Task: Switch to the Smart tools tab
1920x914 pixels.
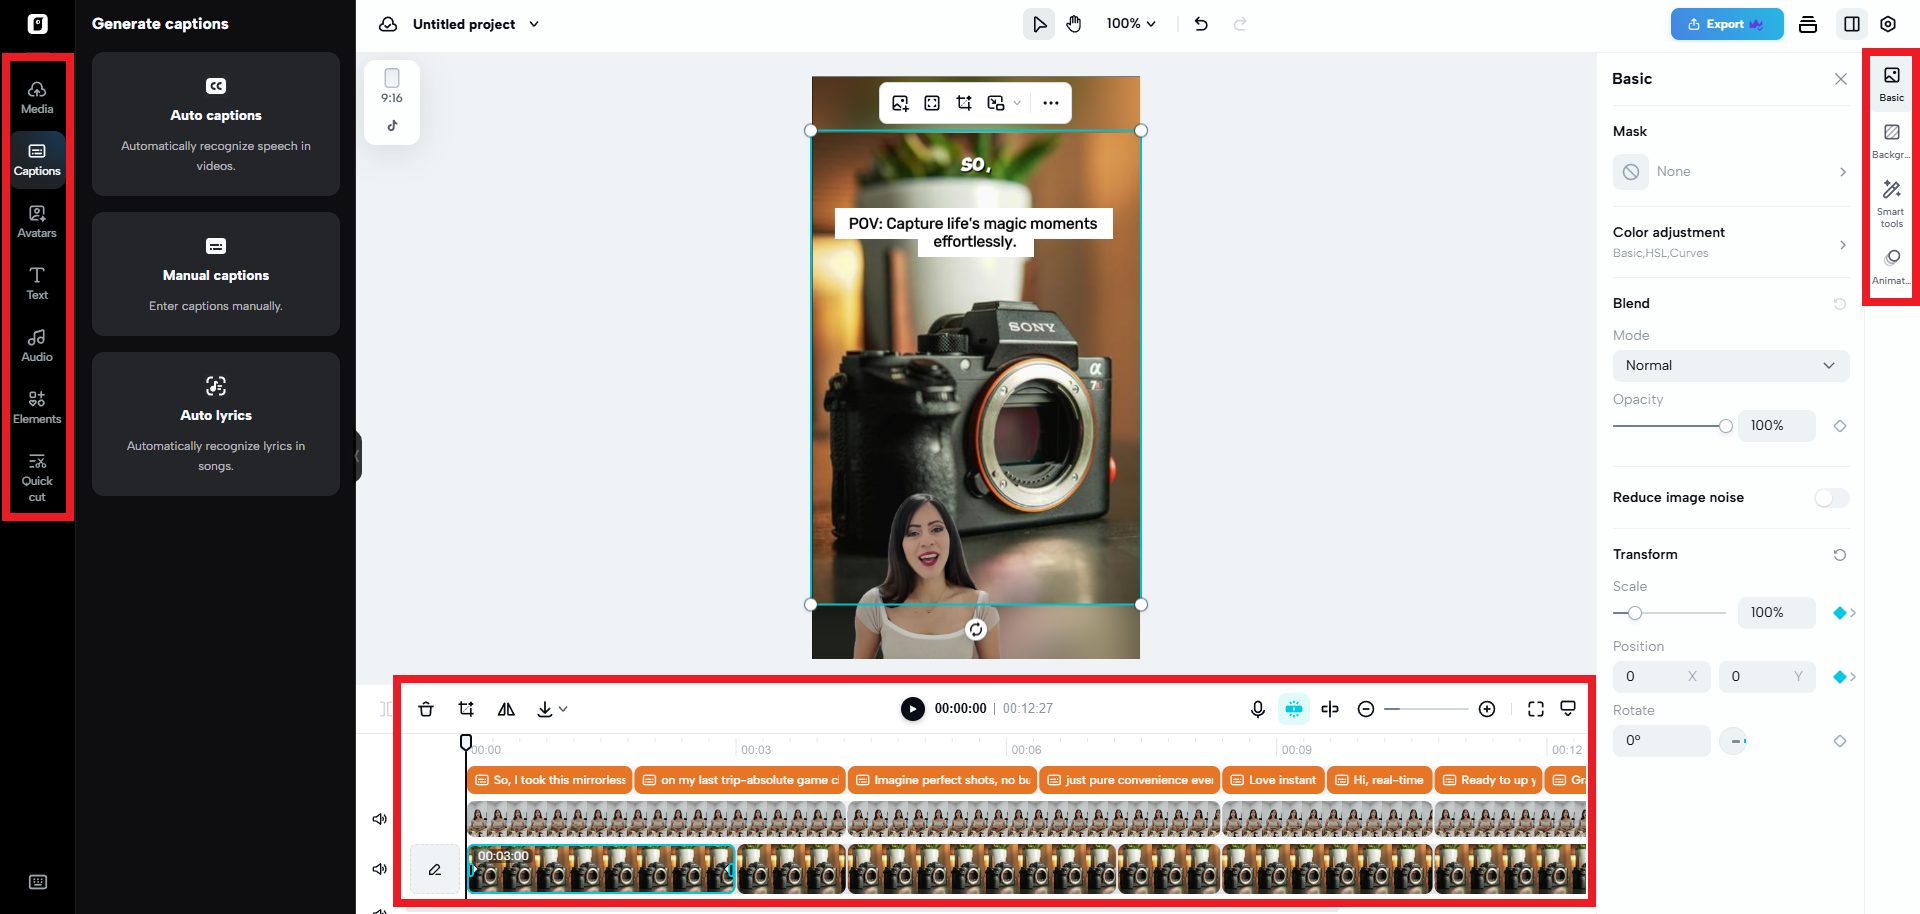Action: [1891, 203]
